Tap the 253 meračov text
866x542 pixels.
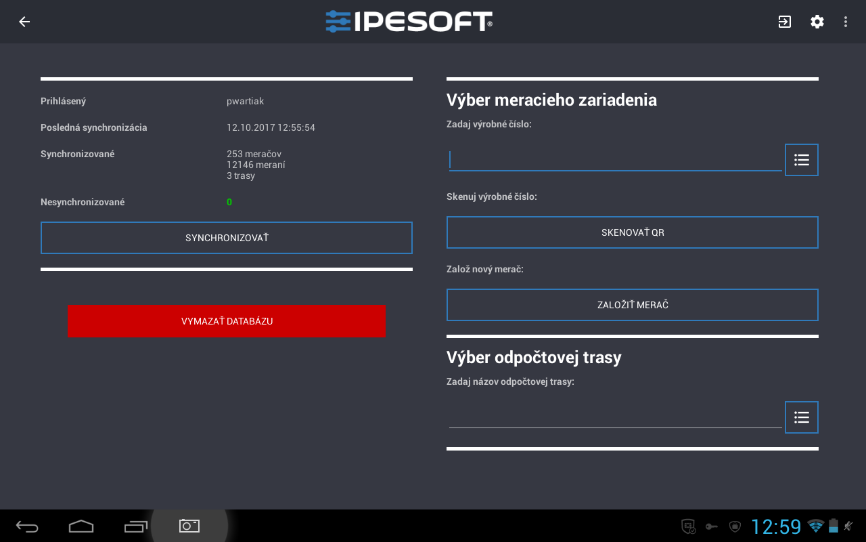click(x=254, y=154)
